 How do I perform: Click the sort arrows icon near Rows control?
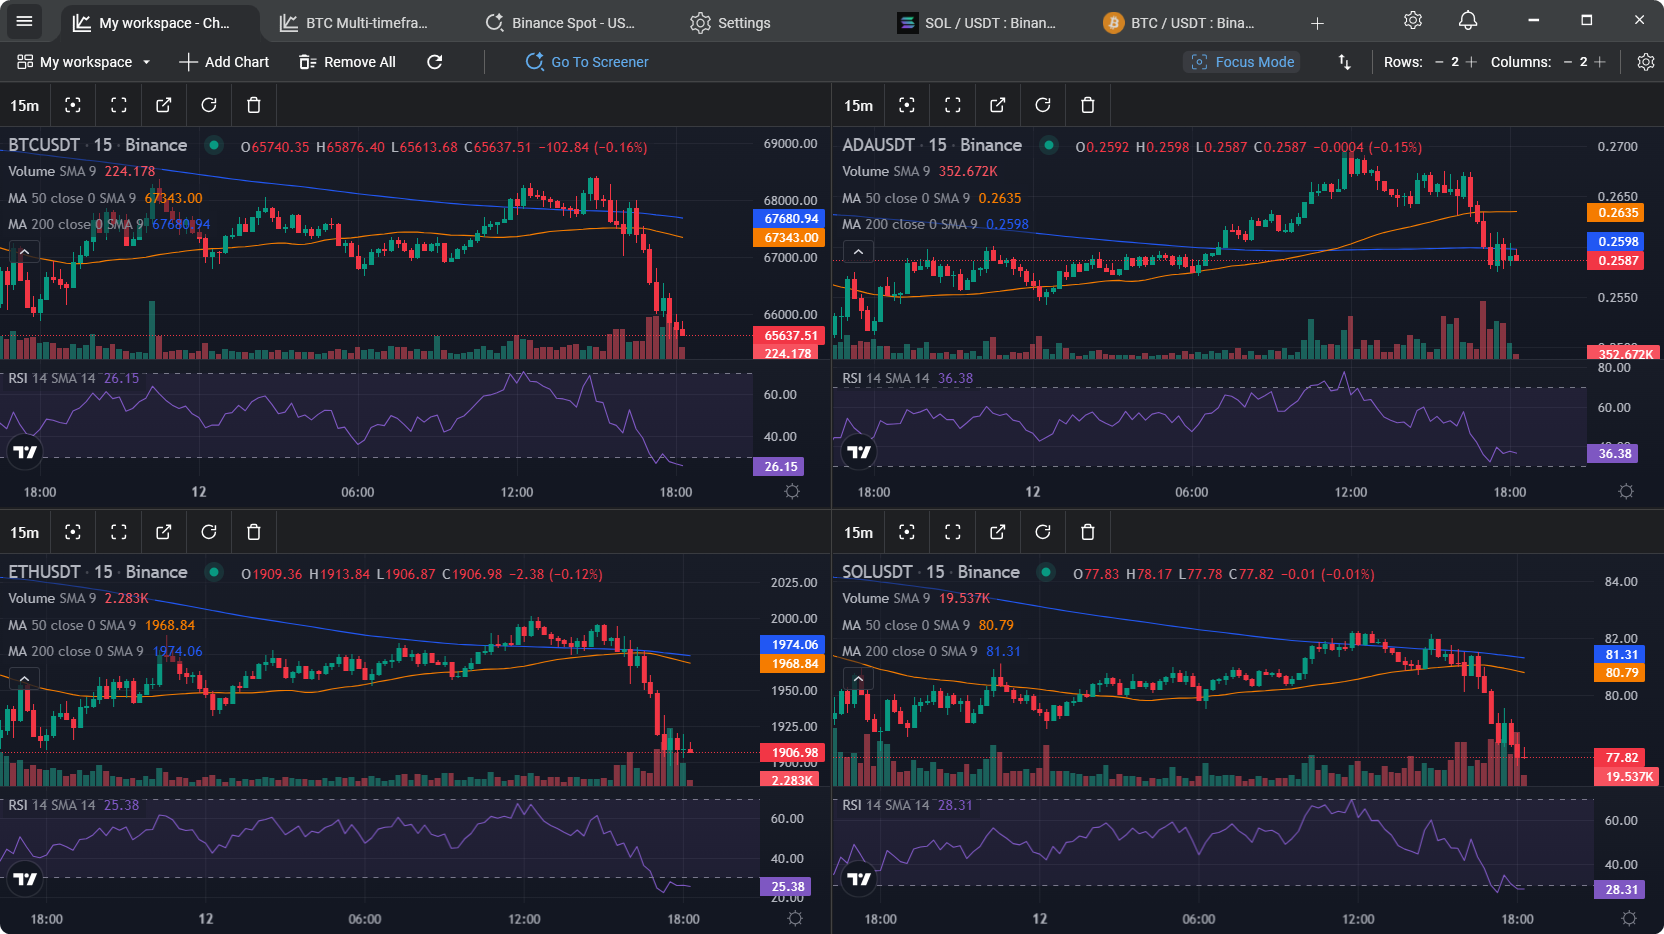[1344, 61]
